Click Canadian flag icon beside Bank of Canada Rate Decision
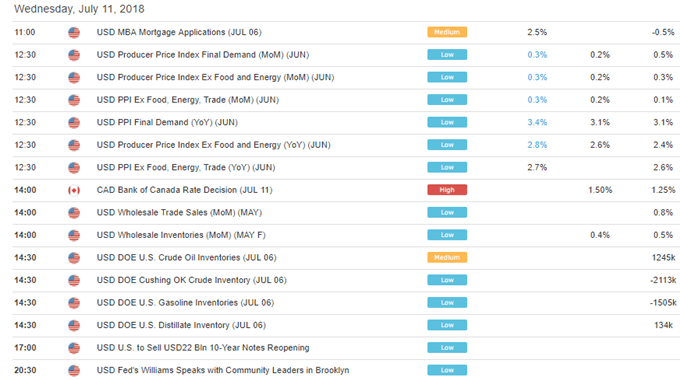 (x=74, y=190)
